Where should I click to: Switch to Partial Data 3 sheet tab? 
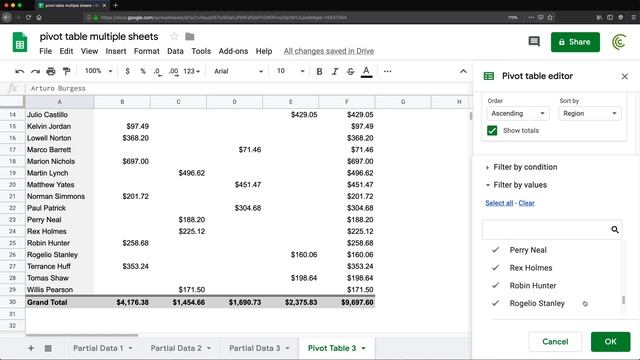[x=254, y=348]
